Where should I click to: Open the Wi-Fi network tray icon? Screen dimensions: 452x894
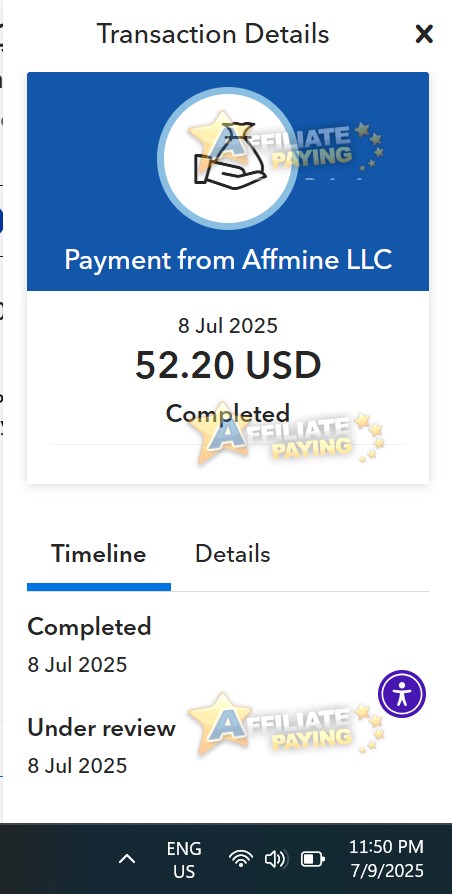tap(241, 859)
